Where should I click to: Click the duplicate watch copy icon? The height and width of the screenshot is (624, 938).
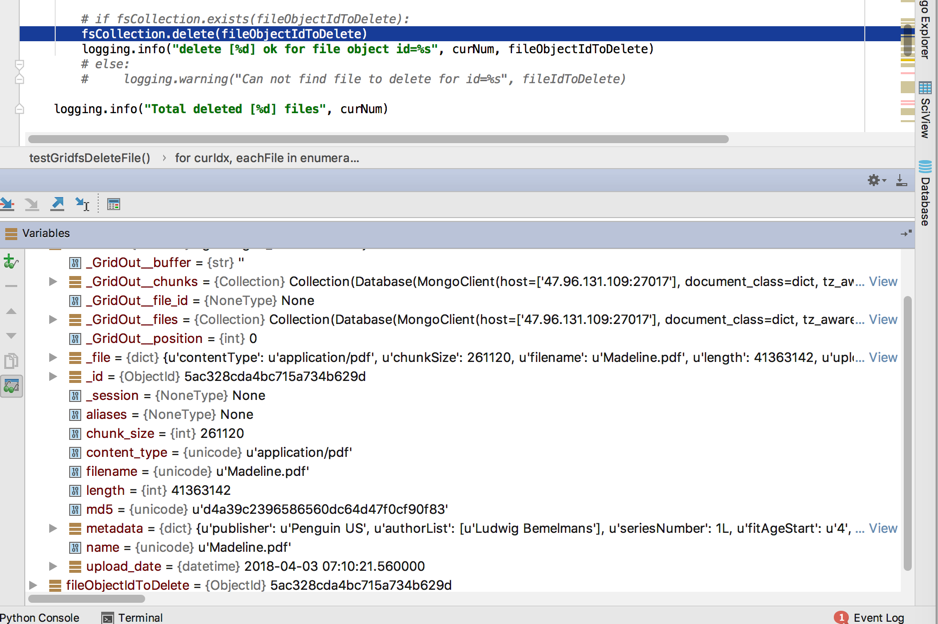click(11, 361)
